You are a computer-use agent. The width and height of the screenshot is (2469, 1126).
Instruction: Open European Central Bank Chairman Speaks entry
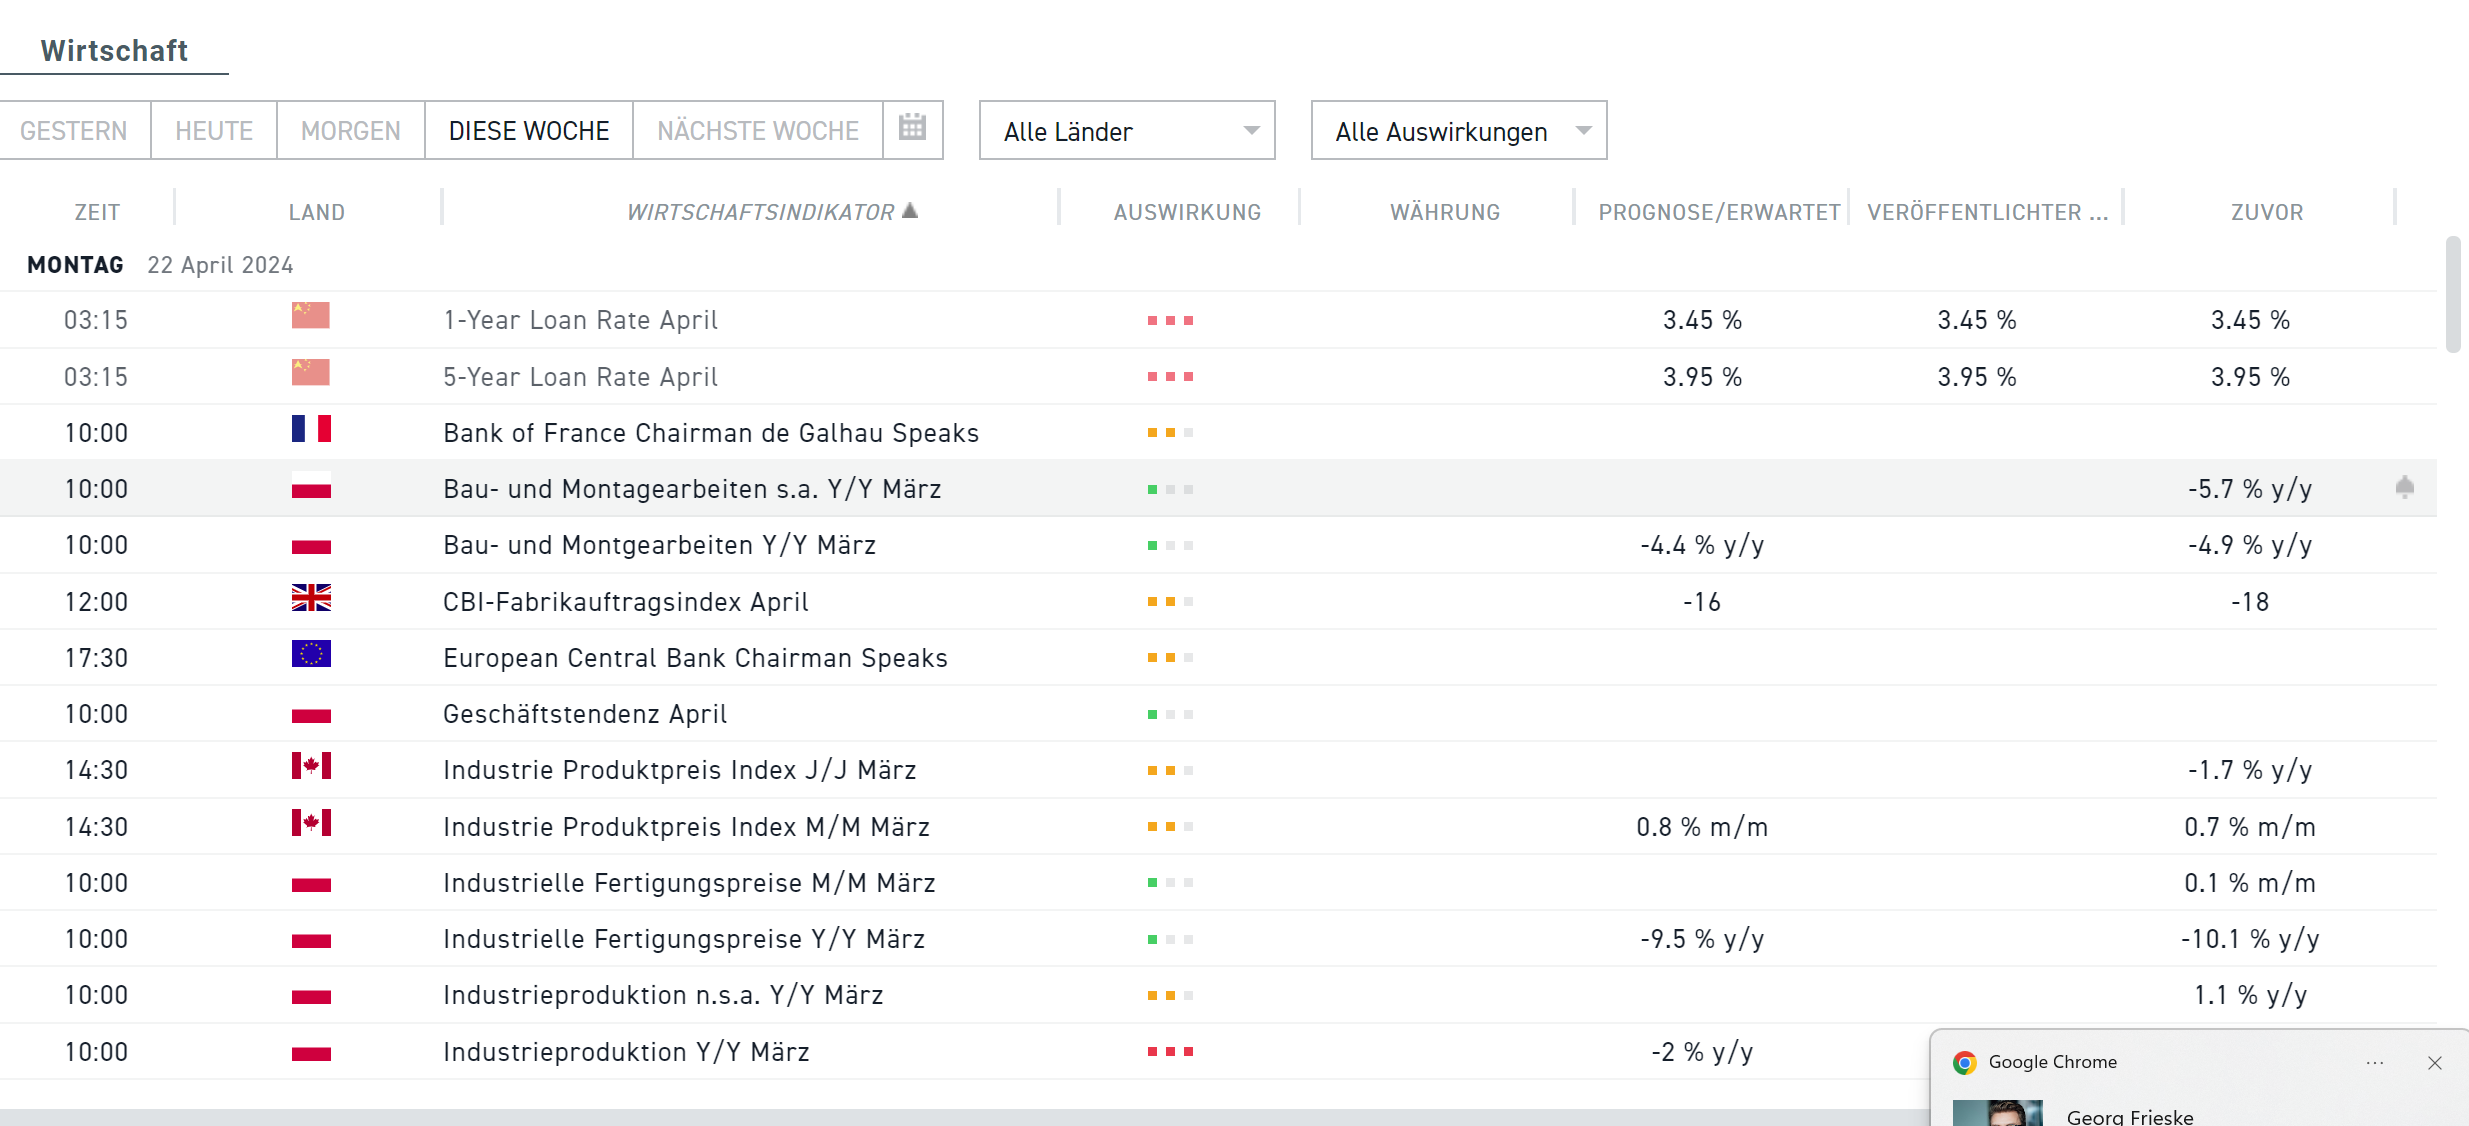(x=695, y=658)
